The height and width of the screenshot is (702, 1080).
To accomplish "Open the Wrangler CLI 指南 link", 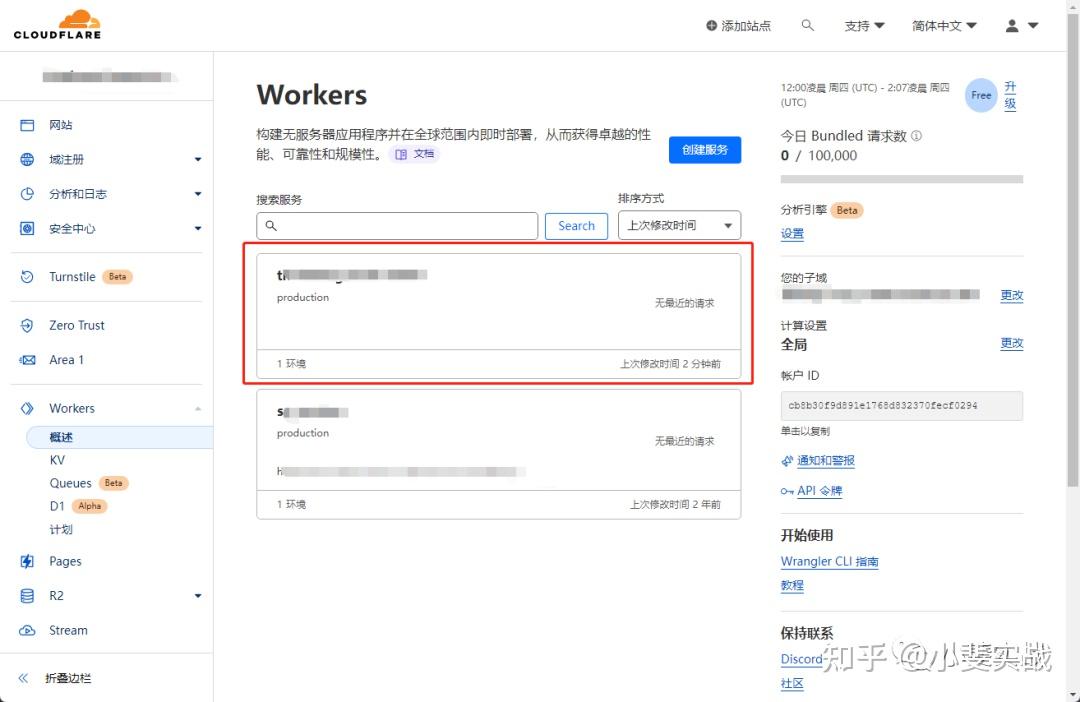I will [x=829, y=561].
